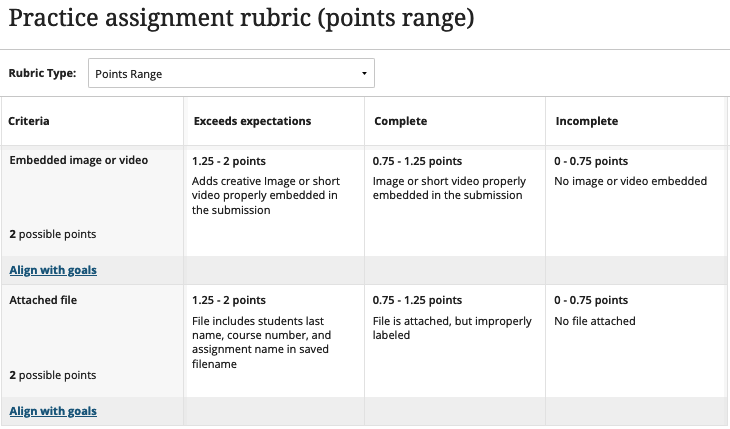Select the 'No file attached' cell
Viewport: 730px width, 429px height.
click(x=595, y=321)
